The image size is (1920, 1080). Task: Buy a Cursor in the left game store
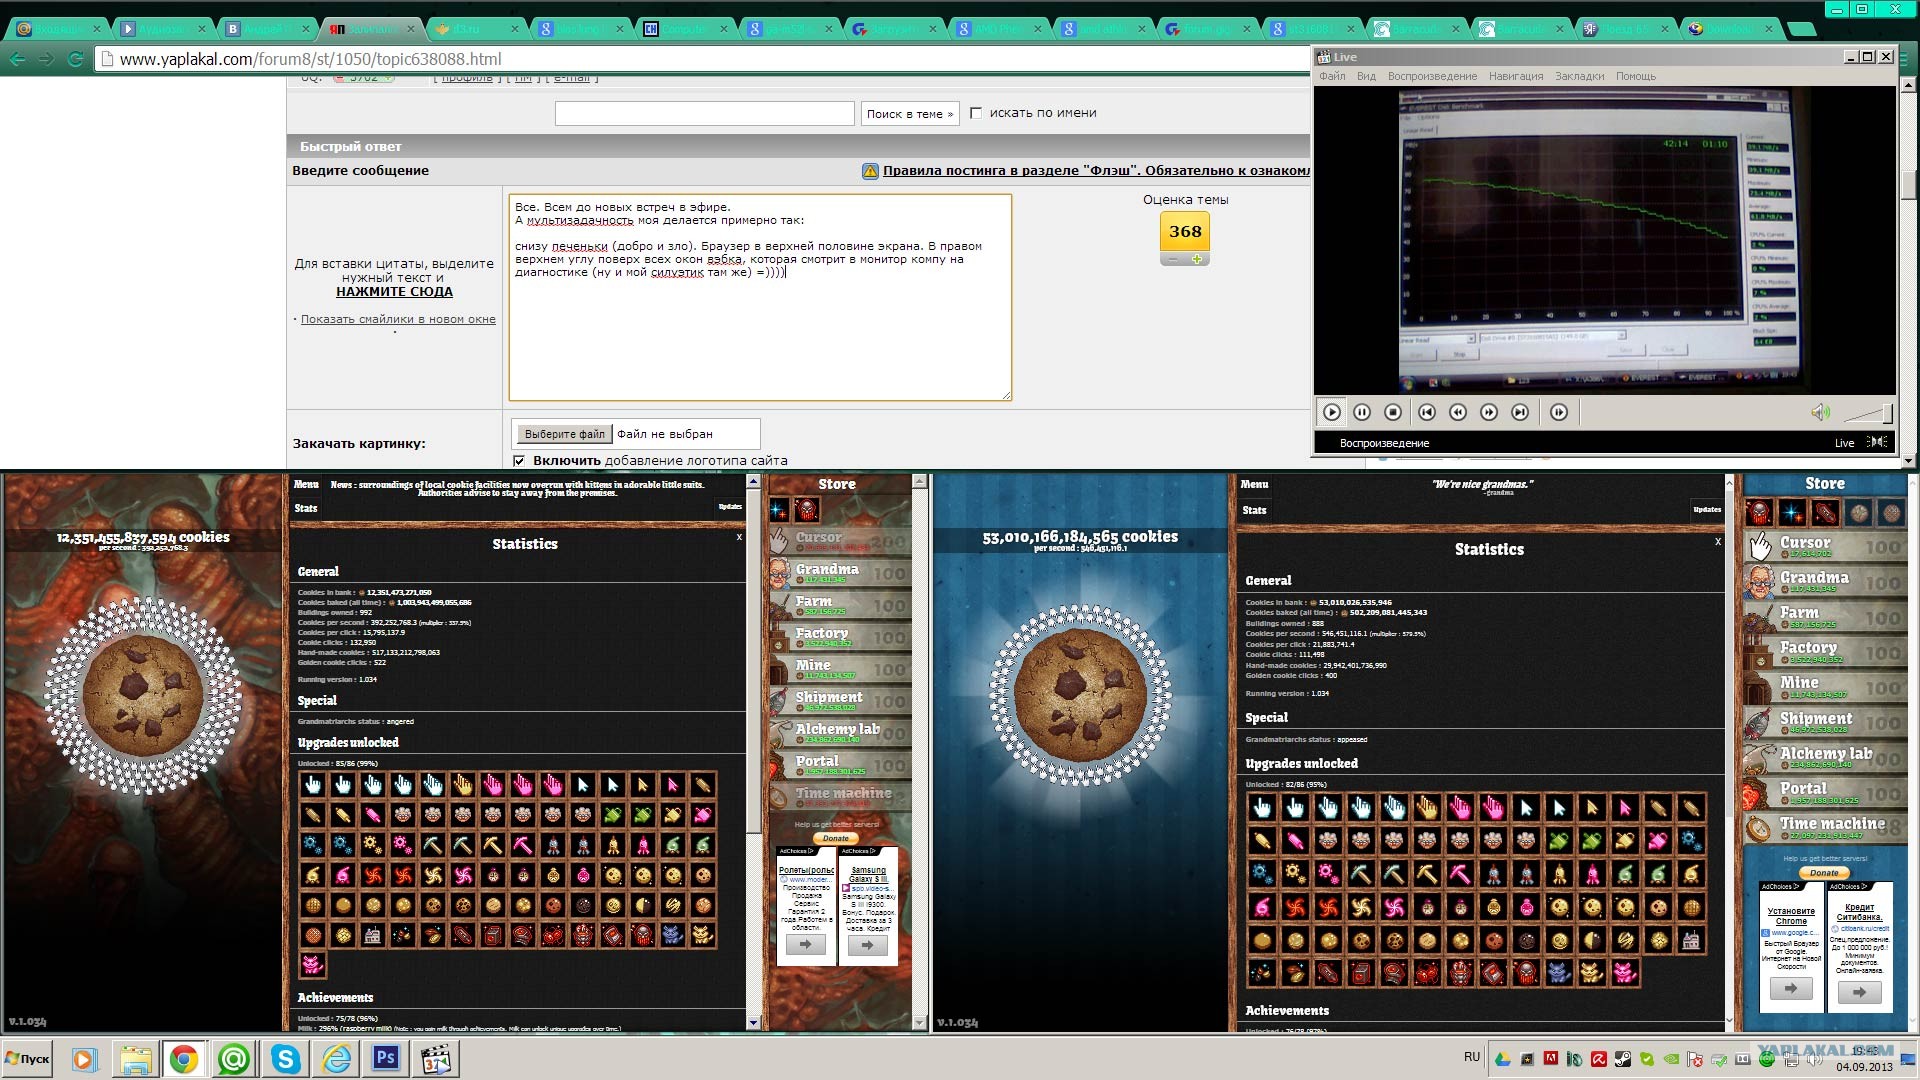839,541
